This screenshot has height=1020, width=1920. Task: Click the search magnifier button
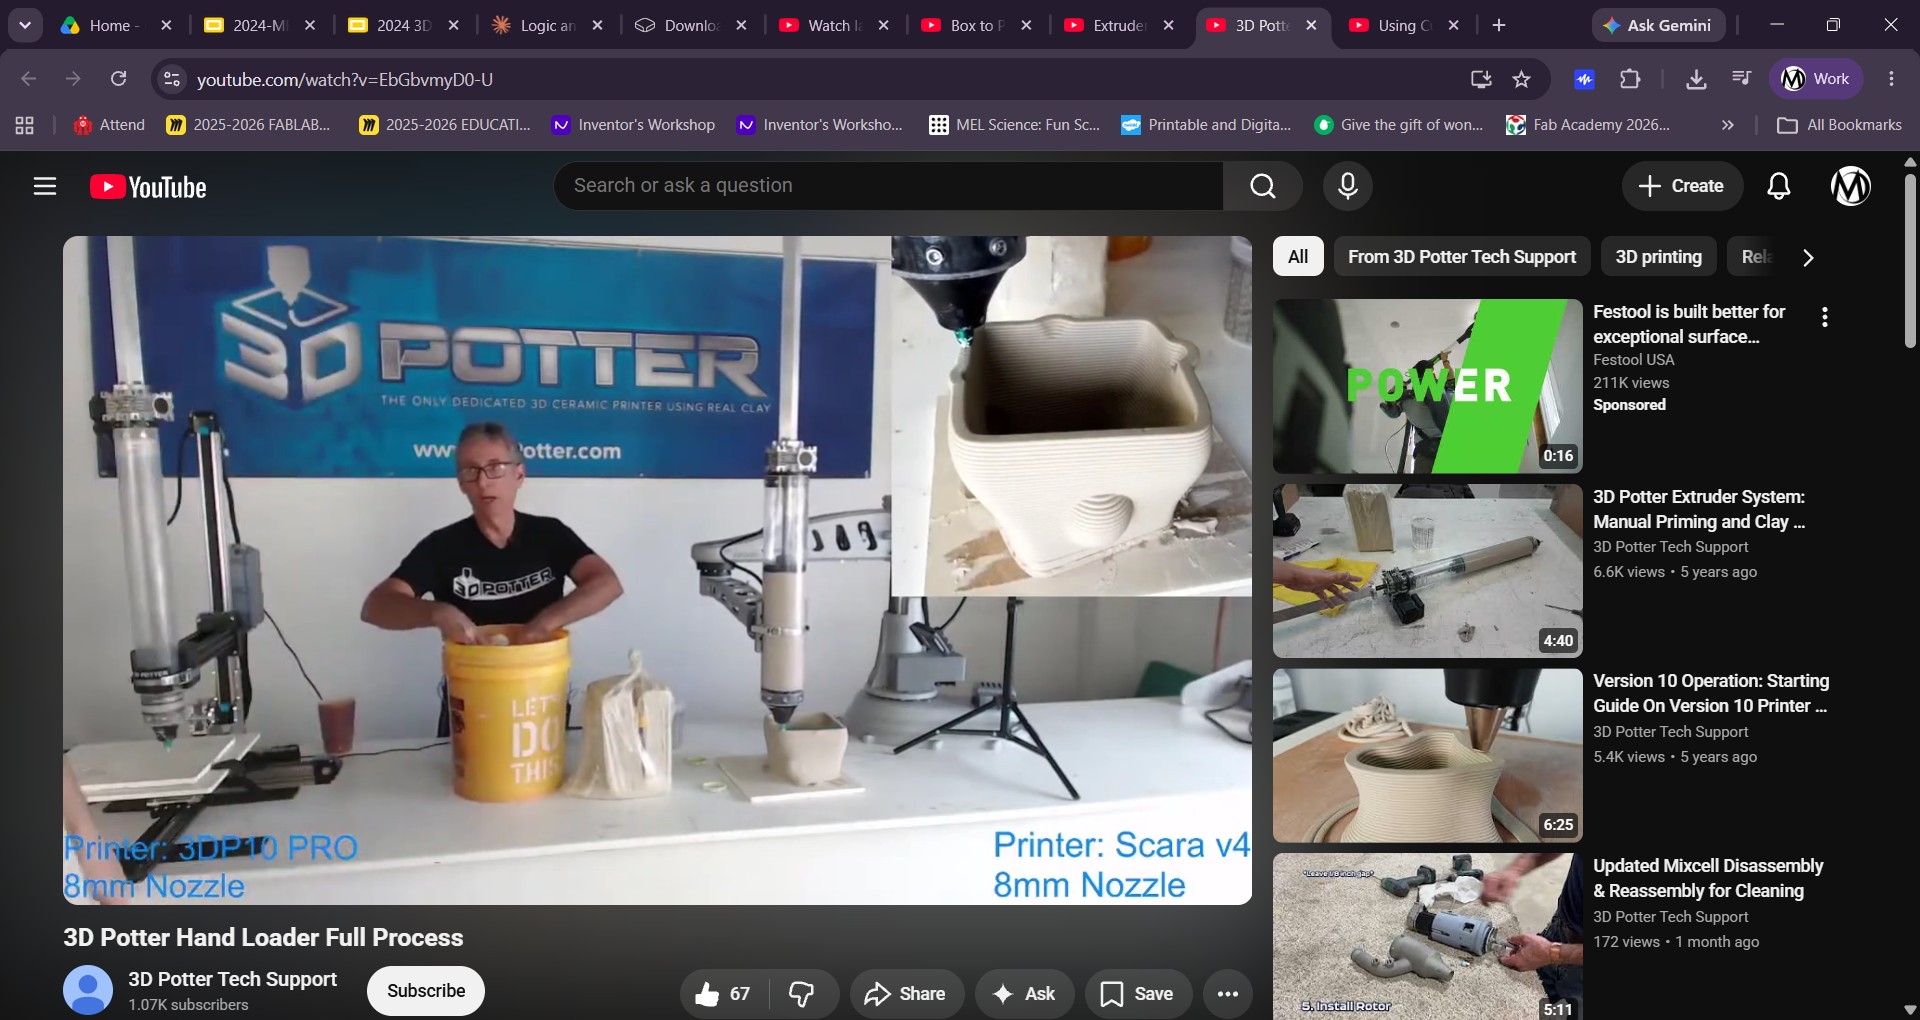[1262, 186]
